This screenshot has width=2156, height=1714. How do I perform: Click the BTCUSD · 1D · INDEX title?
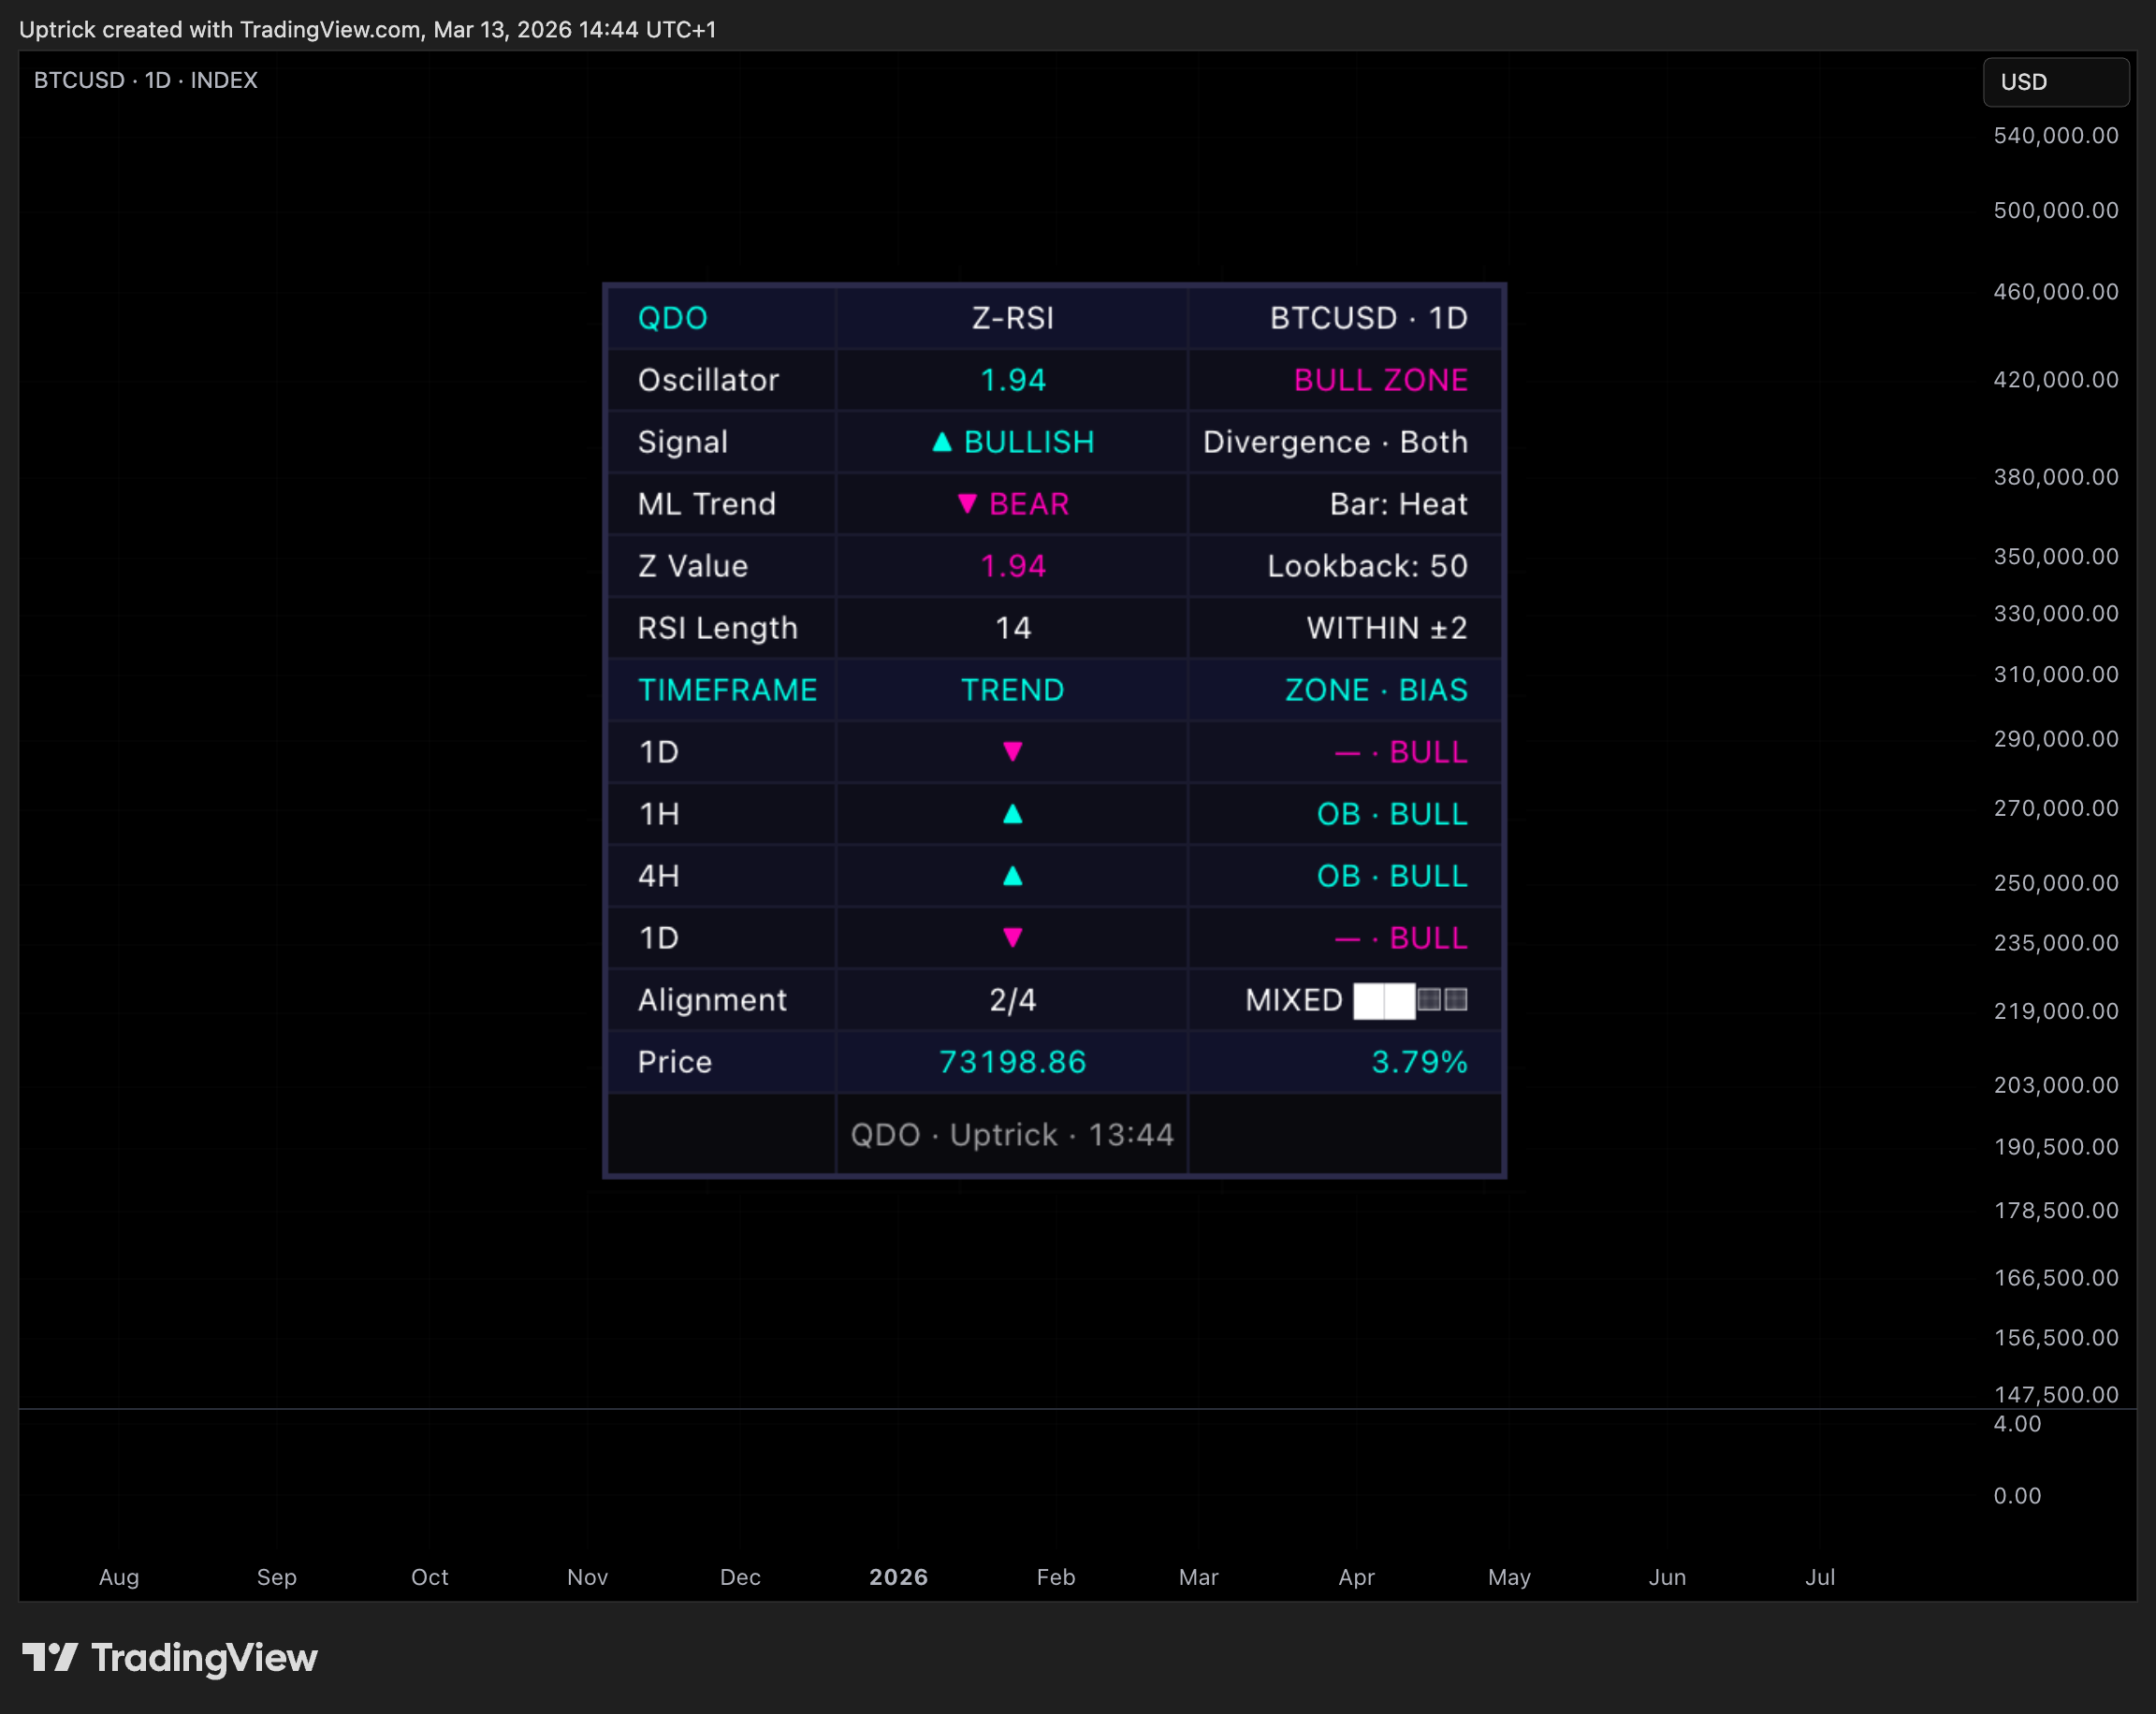coord(146,80)
